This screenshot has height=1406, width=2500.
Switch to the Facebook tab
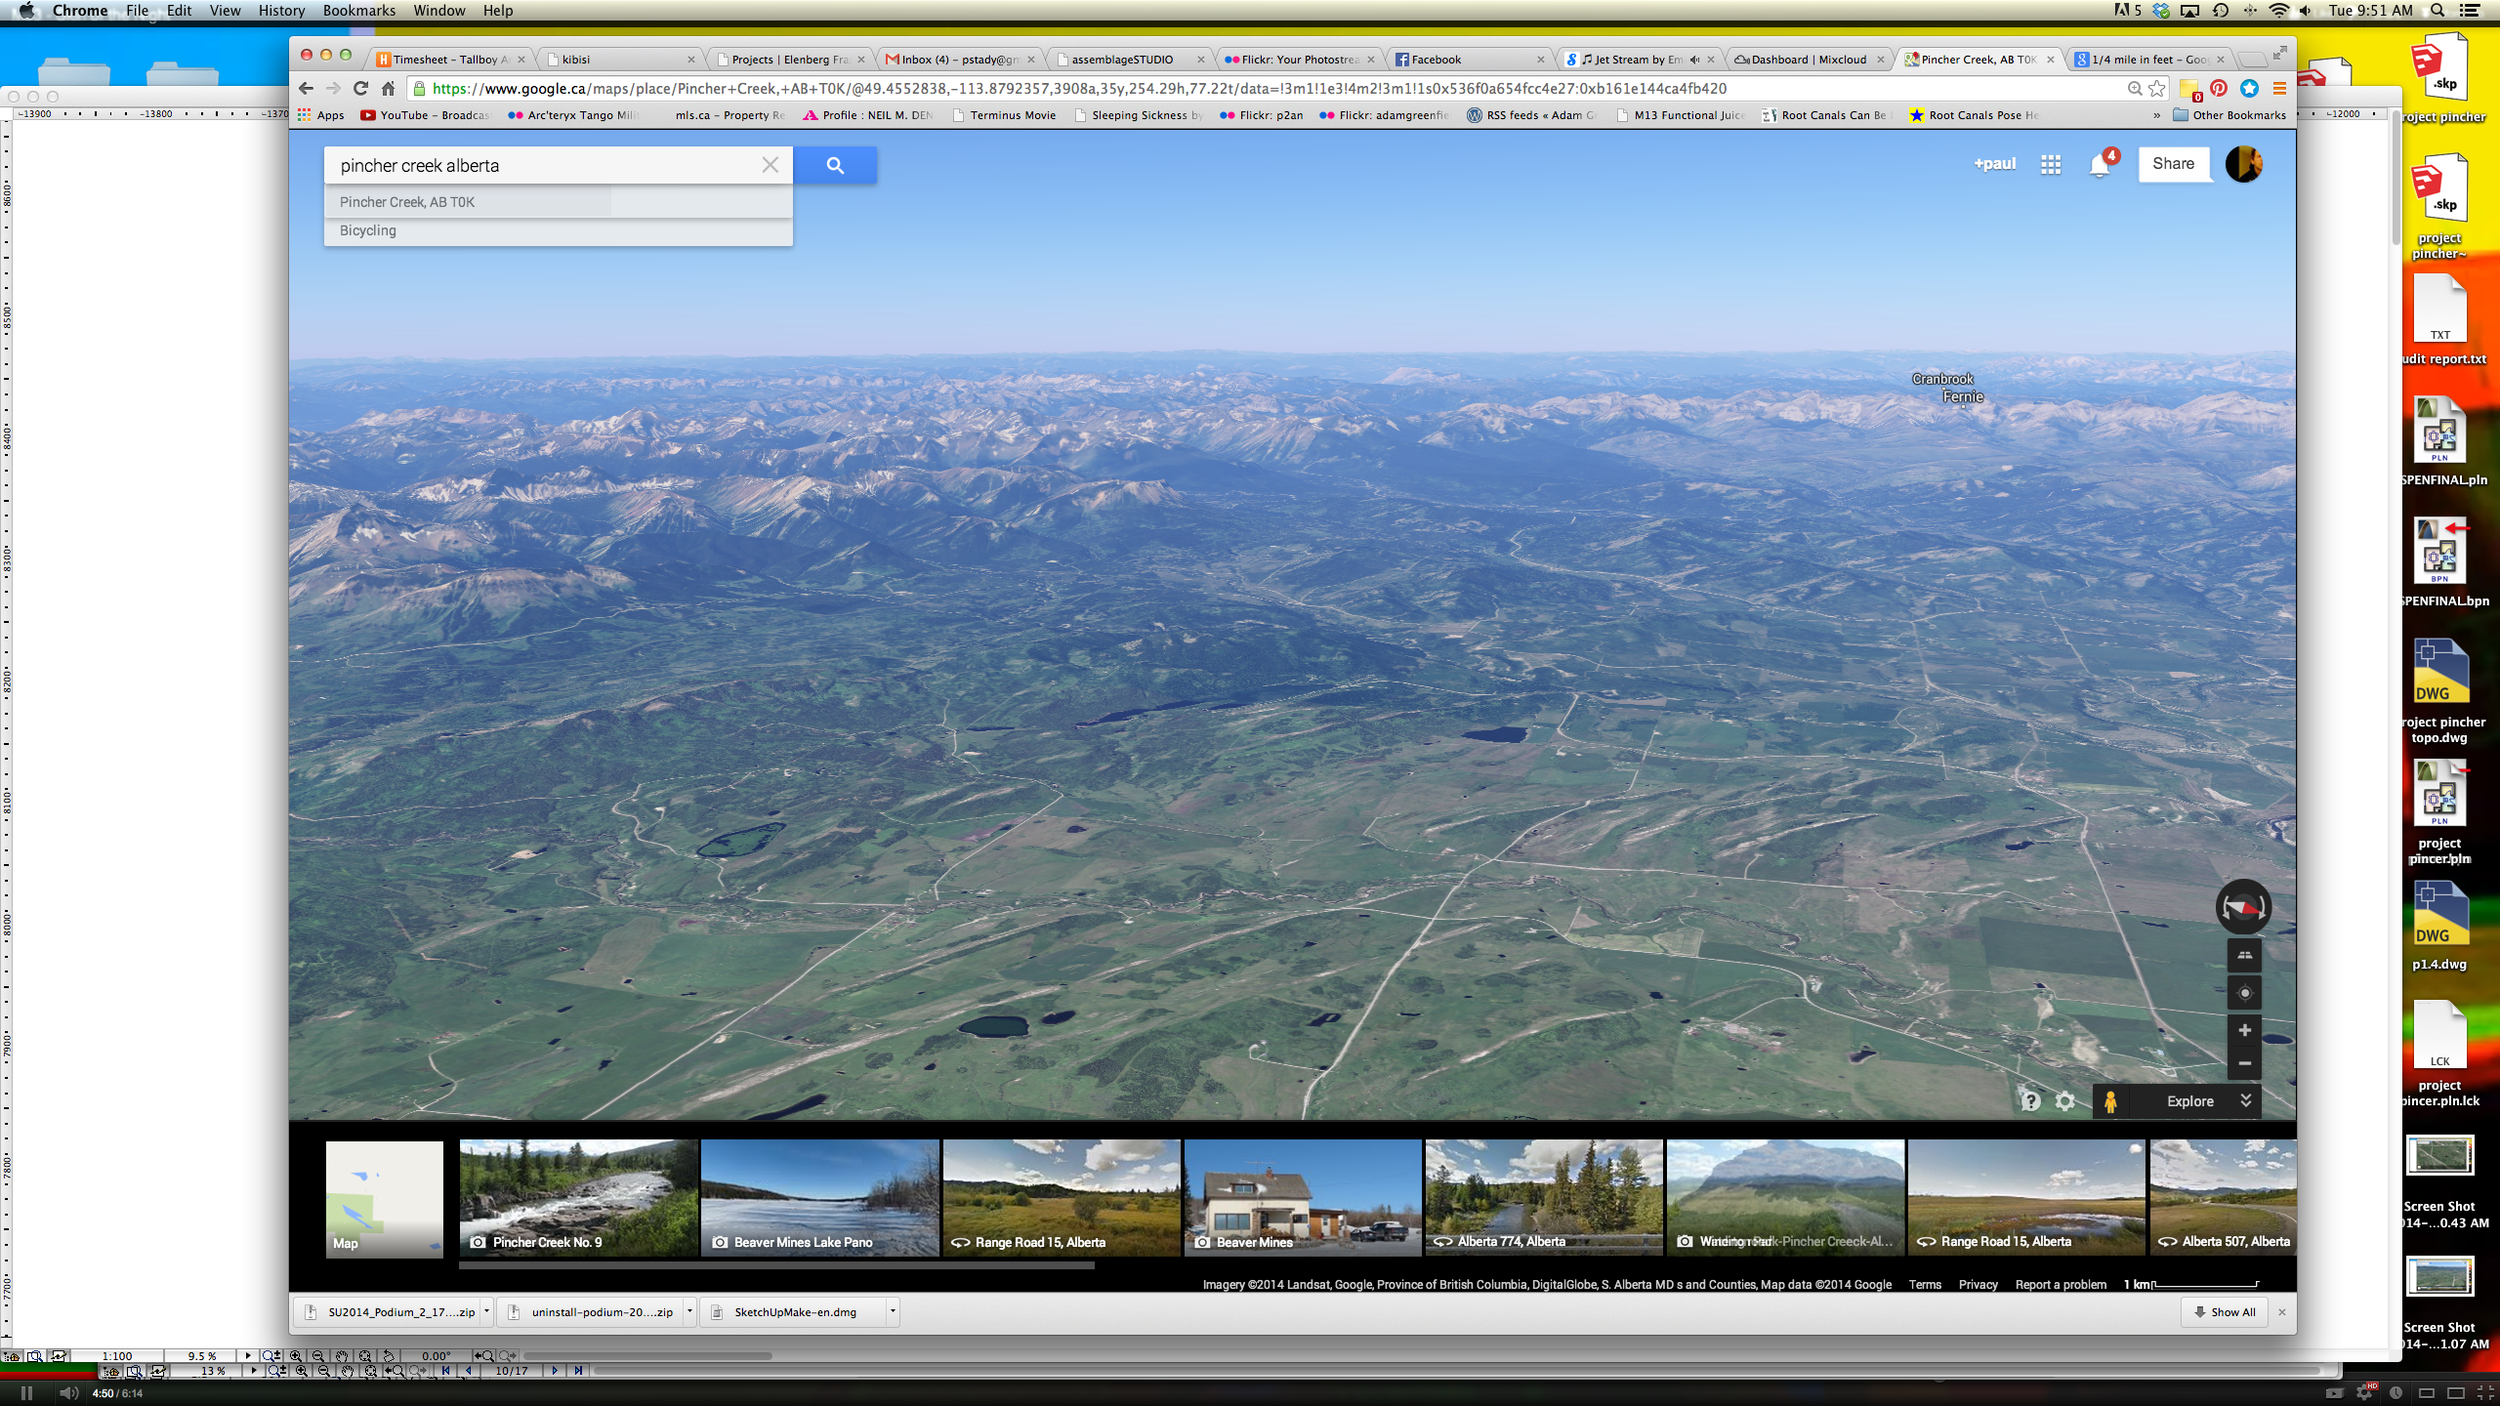coord(1437,59)
